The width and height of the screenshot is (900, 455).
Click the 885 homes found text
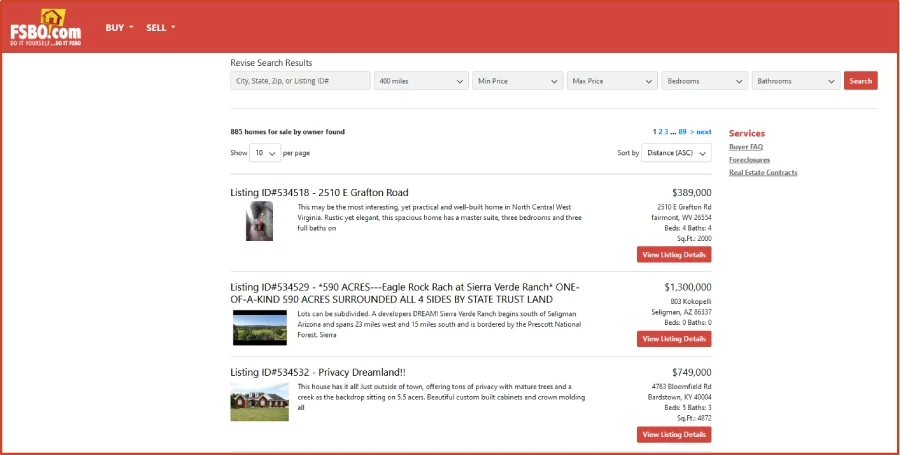[x=288, y=132]
